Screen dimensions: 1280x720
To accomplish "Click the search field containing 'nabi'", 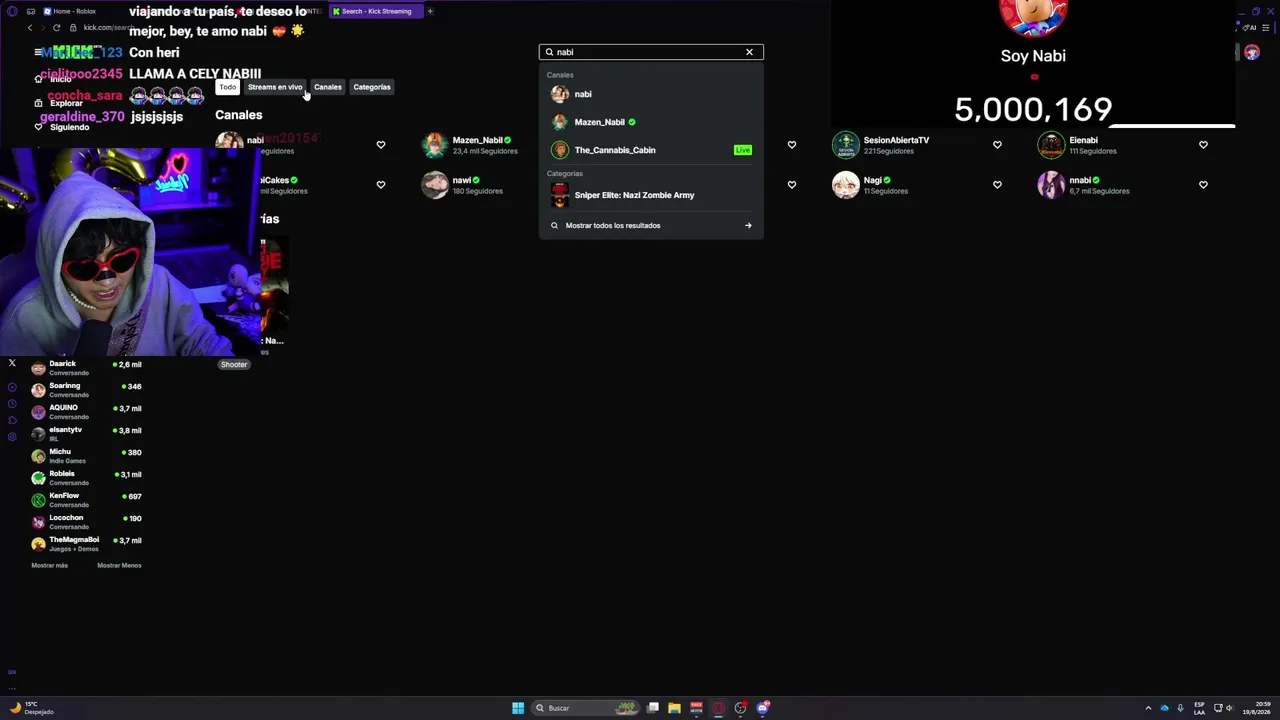I will click(x=651, y=52).
